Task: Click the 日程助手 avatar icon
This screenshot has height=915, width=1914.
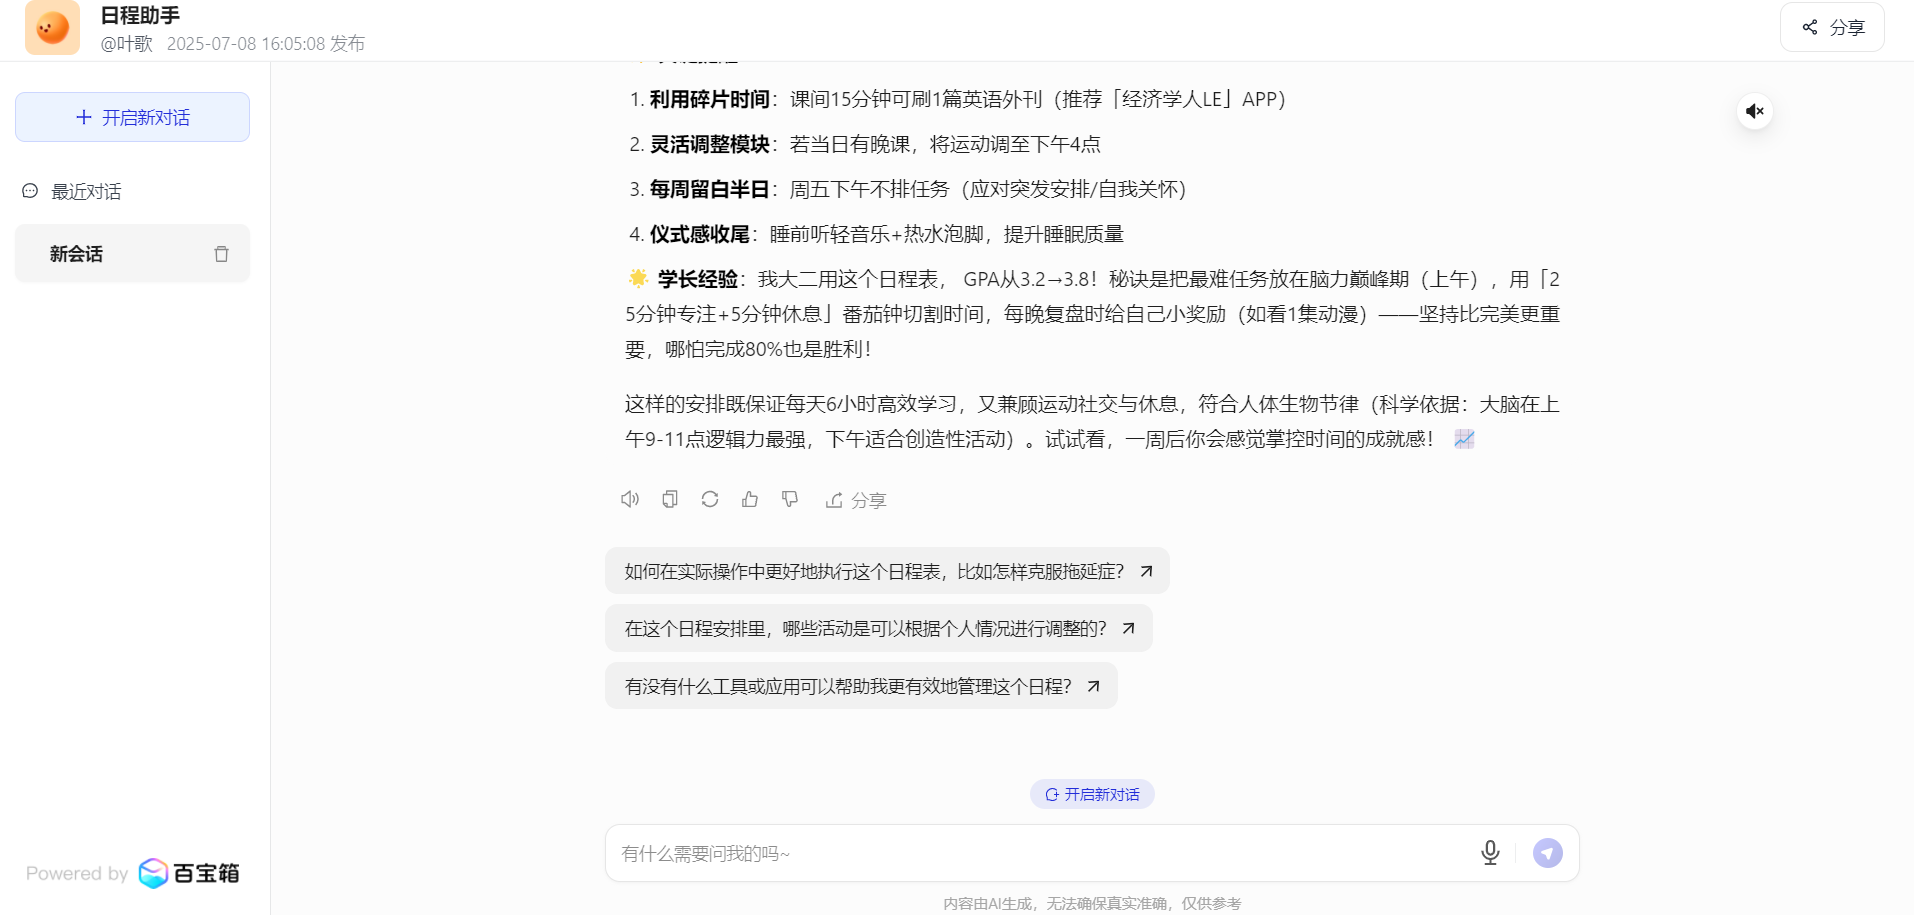Action: (52, 27)
